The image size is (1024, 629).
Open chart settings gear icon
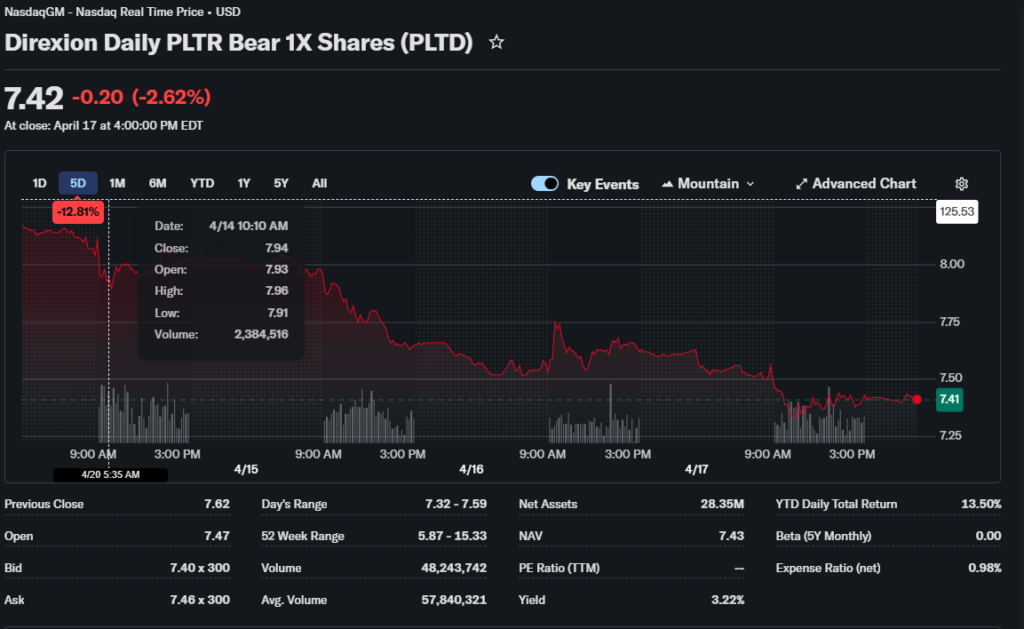[x=961, y=184]
